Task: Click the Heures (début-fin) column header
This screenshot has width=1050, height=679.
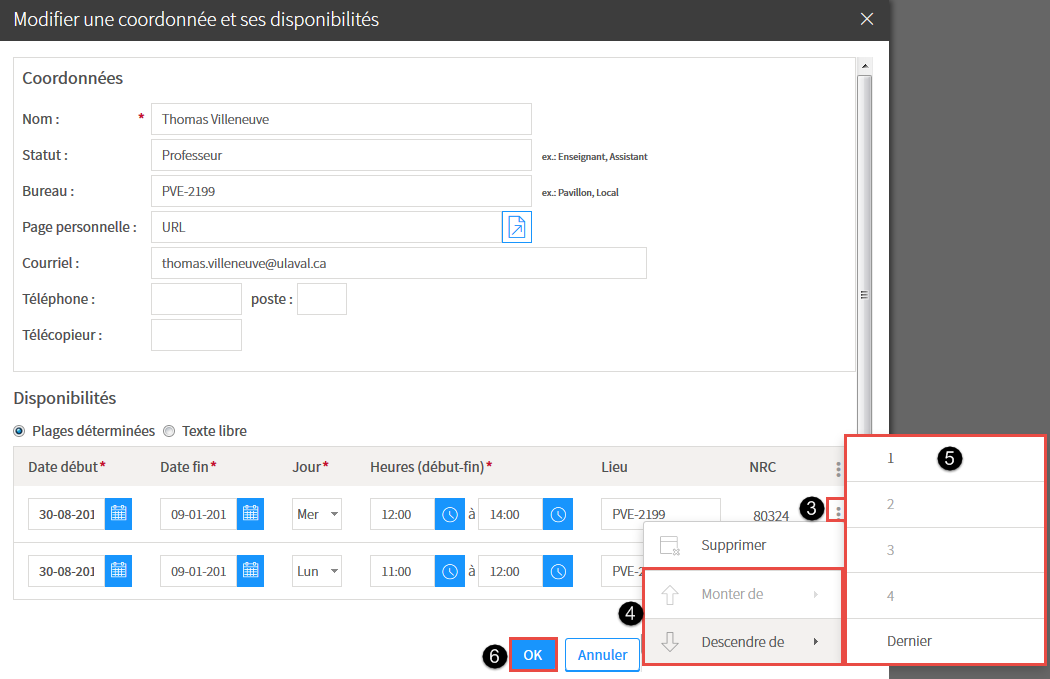Action: pyautogui.click(x=431, y=467)
